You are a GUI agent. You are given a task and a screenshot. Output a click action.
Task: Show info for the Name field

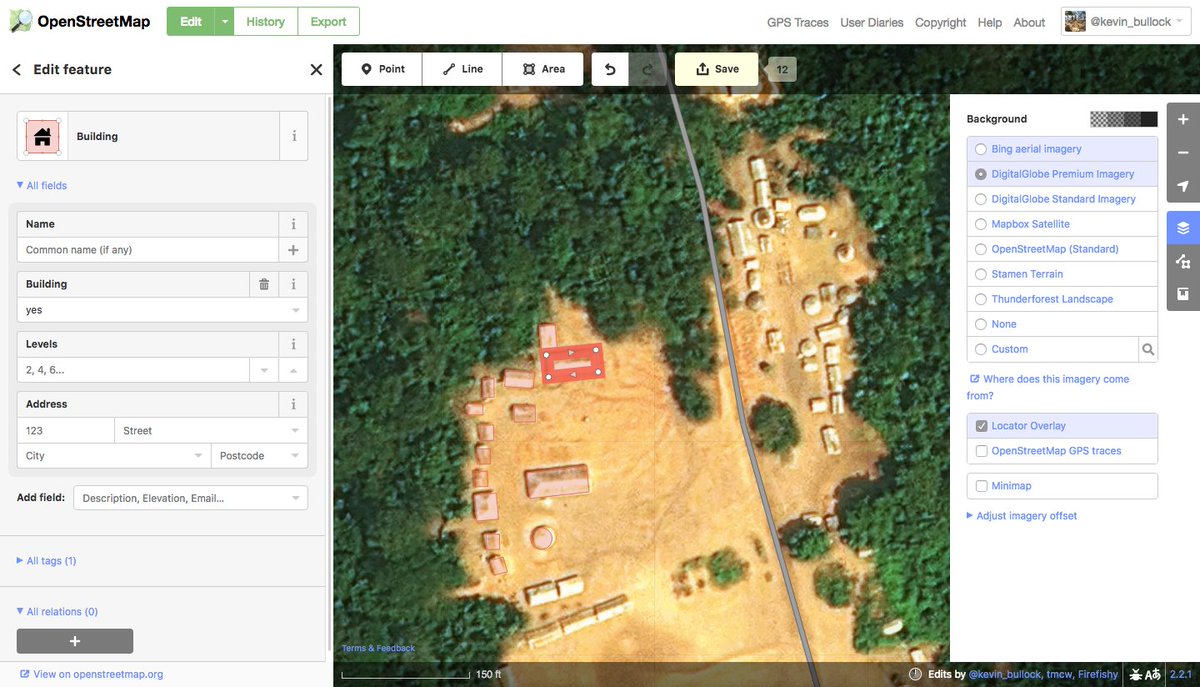293,224
